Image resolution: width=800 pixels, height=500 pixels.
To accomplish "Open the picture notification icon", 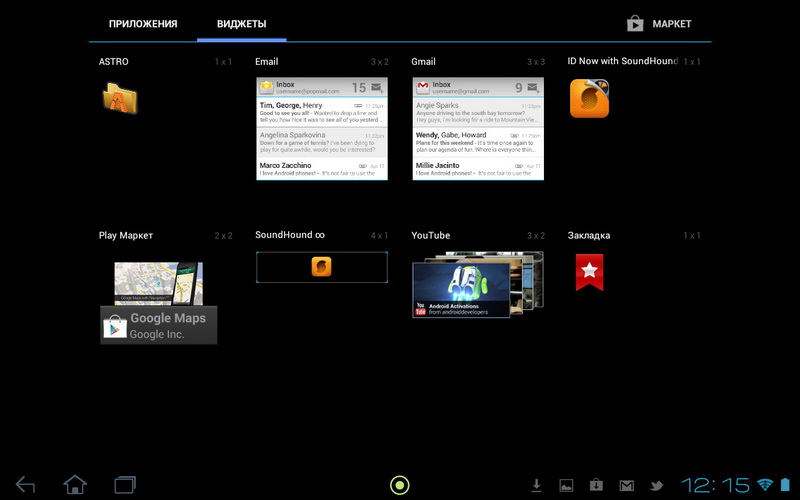I will [566, 486].
